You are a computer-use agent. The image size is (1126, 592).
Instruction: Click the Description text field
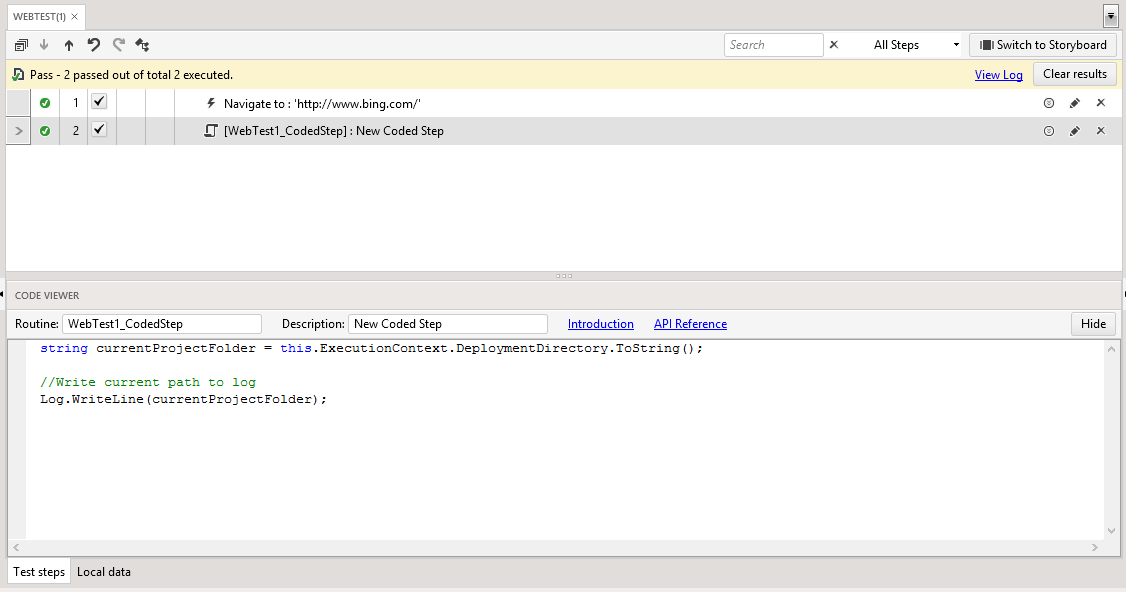tap(447, 324)
